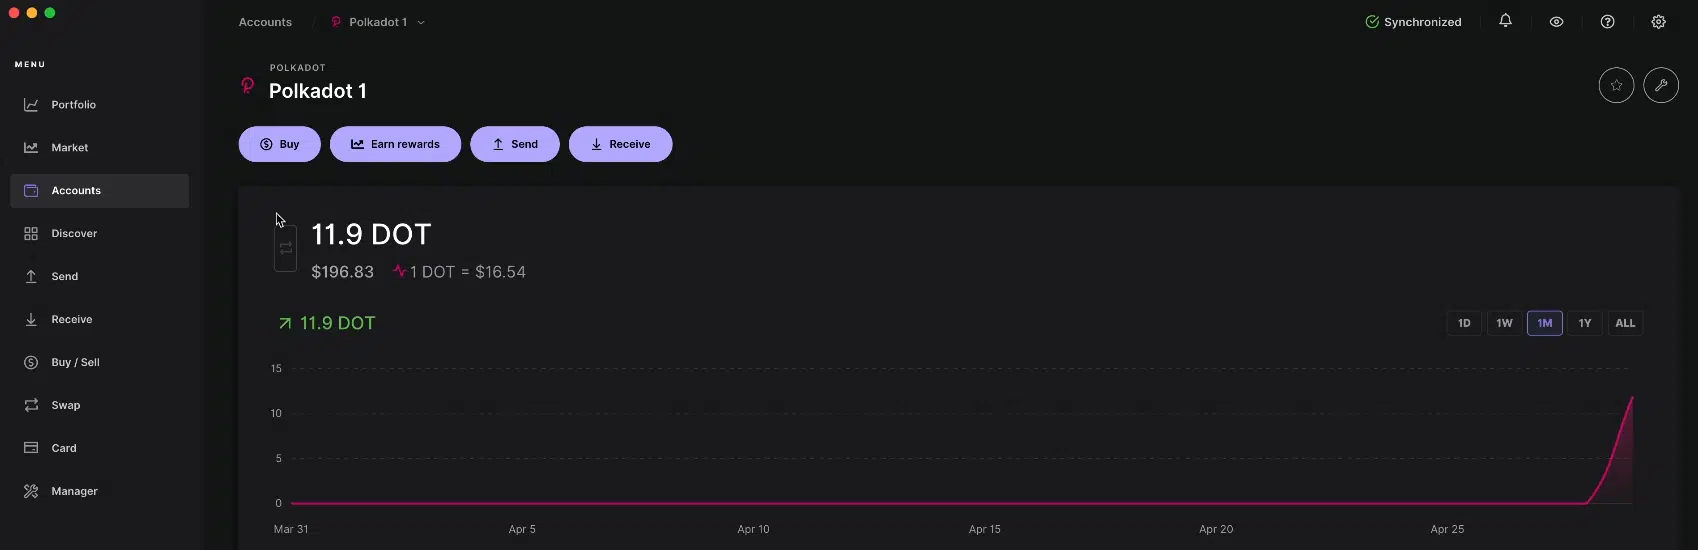Viewport: 1698px width, 550px height.
Task: Click the Polkadot 1 account title
Action: click(317, 91)
